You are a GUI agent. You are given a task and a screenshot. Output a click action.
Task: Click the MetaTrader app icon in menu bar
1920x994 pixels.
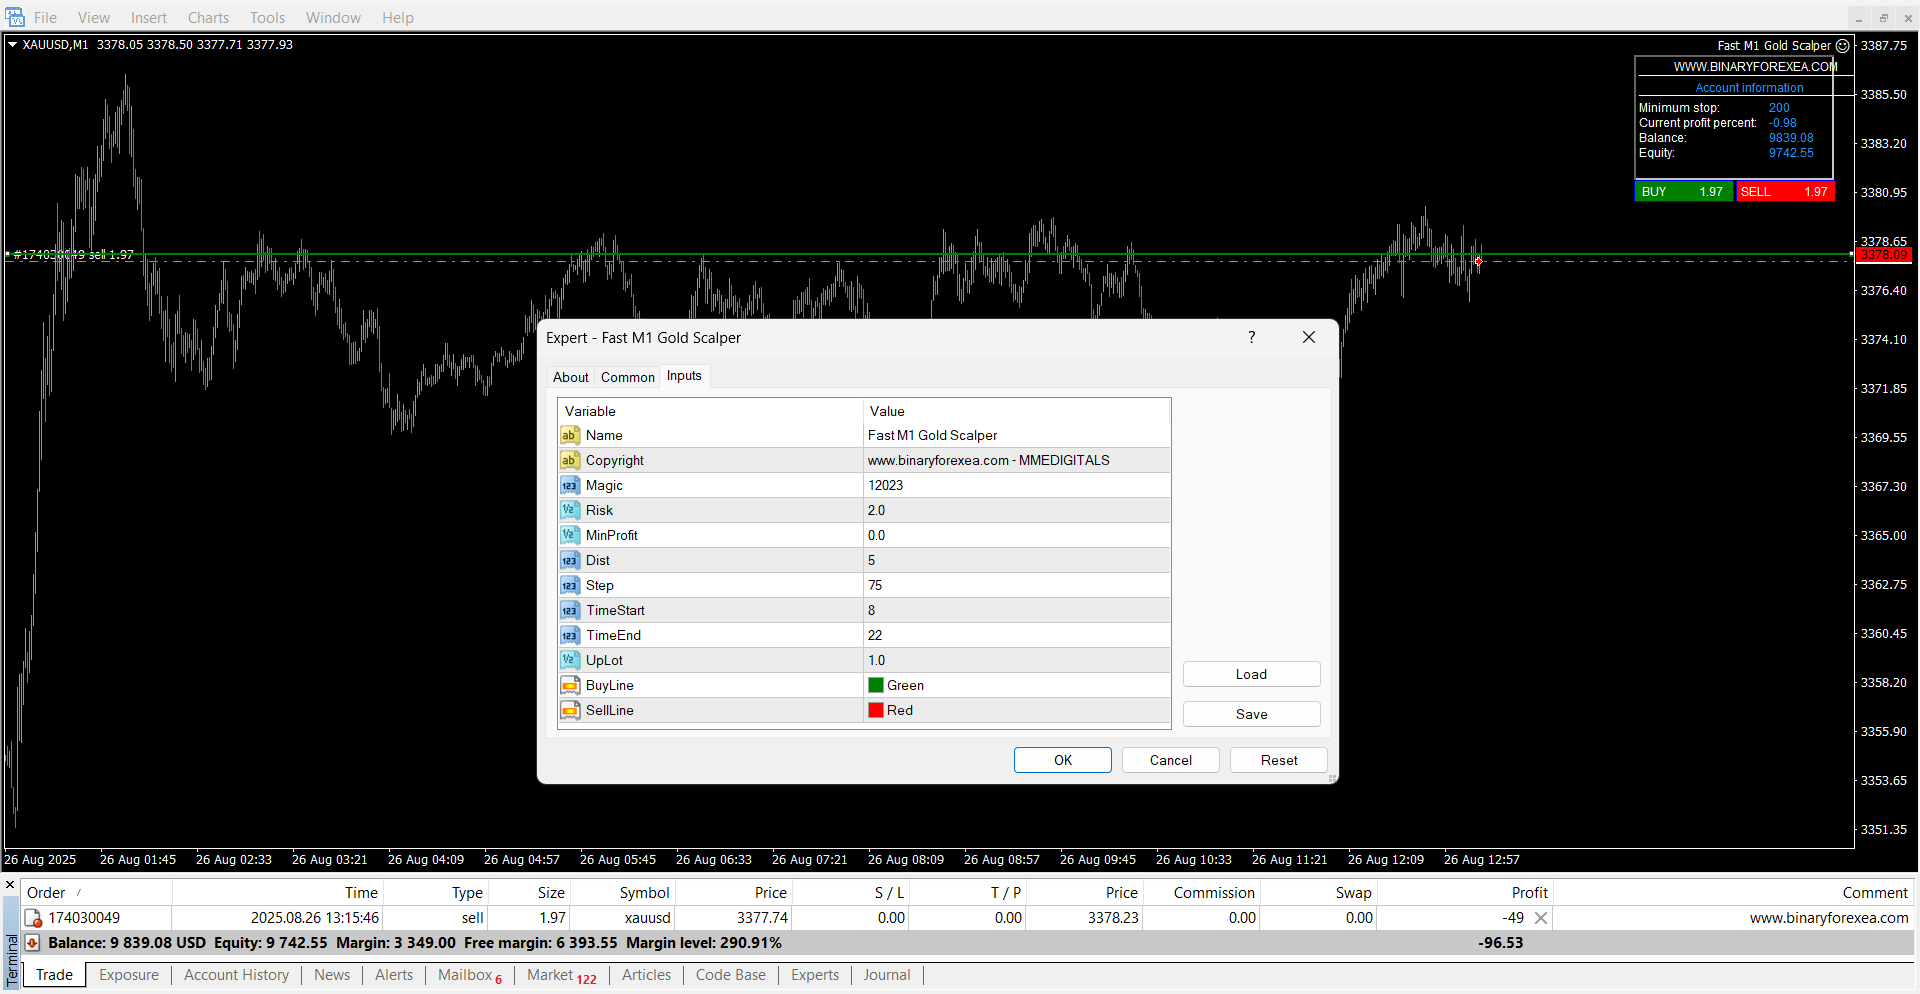coord(15,17)
